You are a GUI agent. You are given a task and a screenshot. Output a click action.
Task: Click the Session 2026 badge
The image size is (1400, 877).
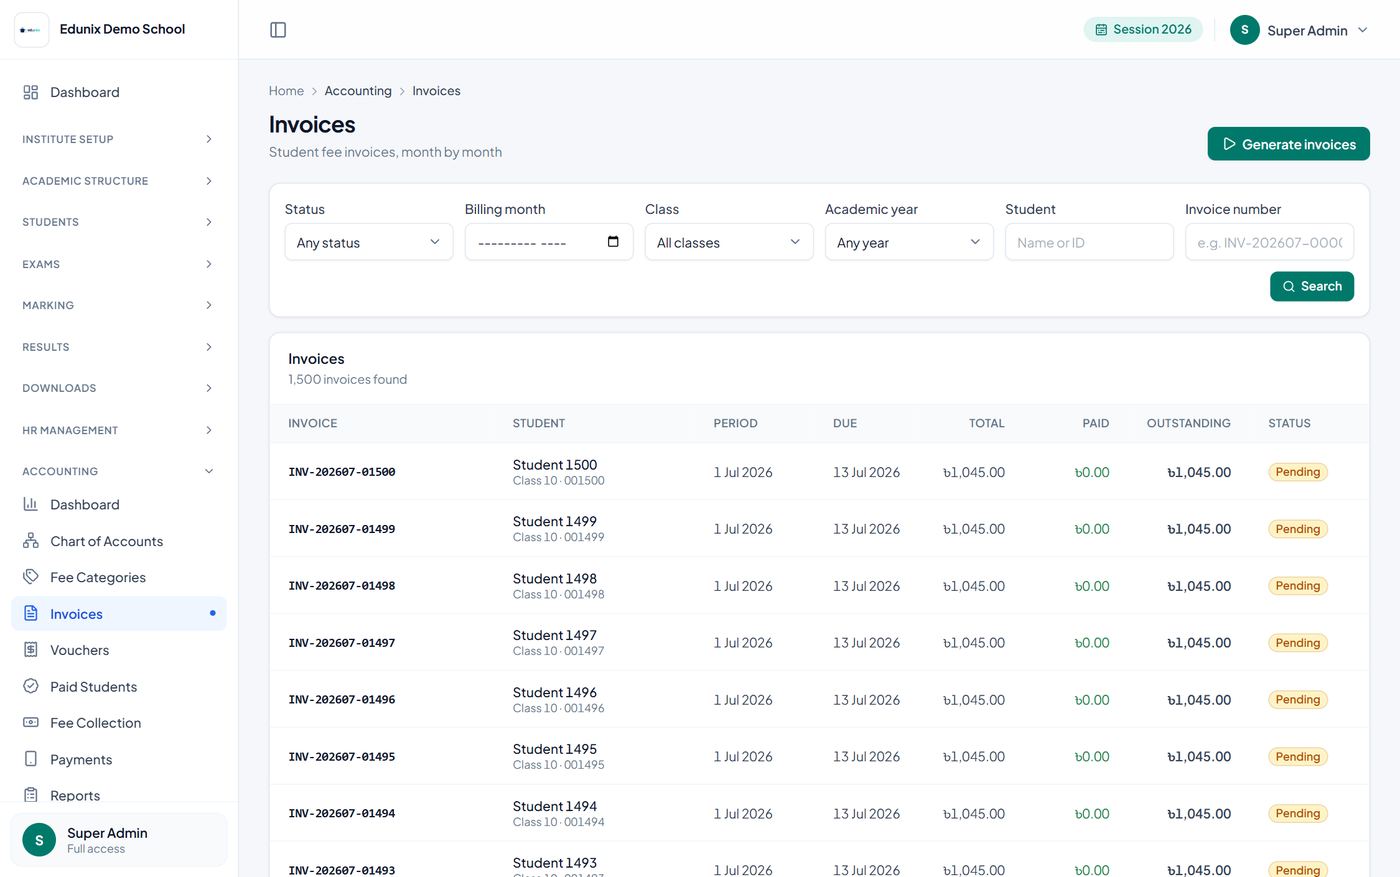pos(1143,30)
